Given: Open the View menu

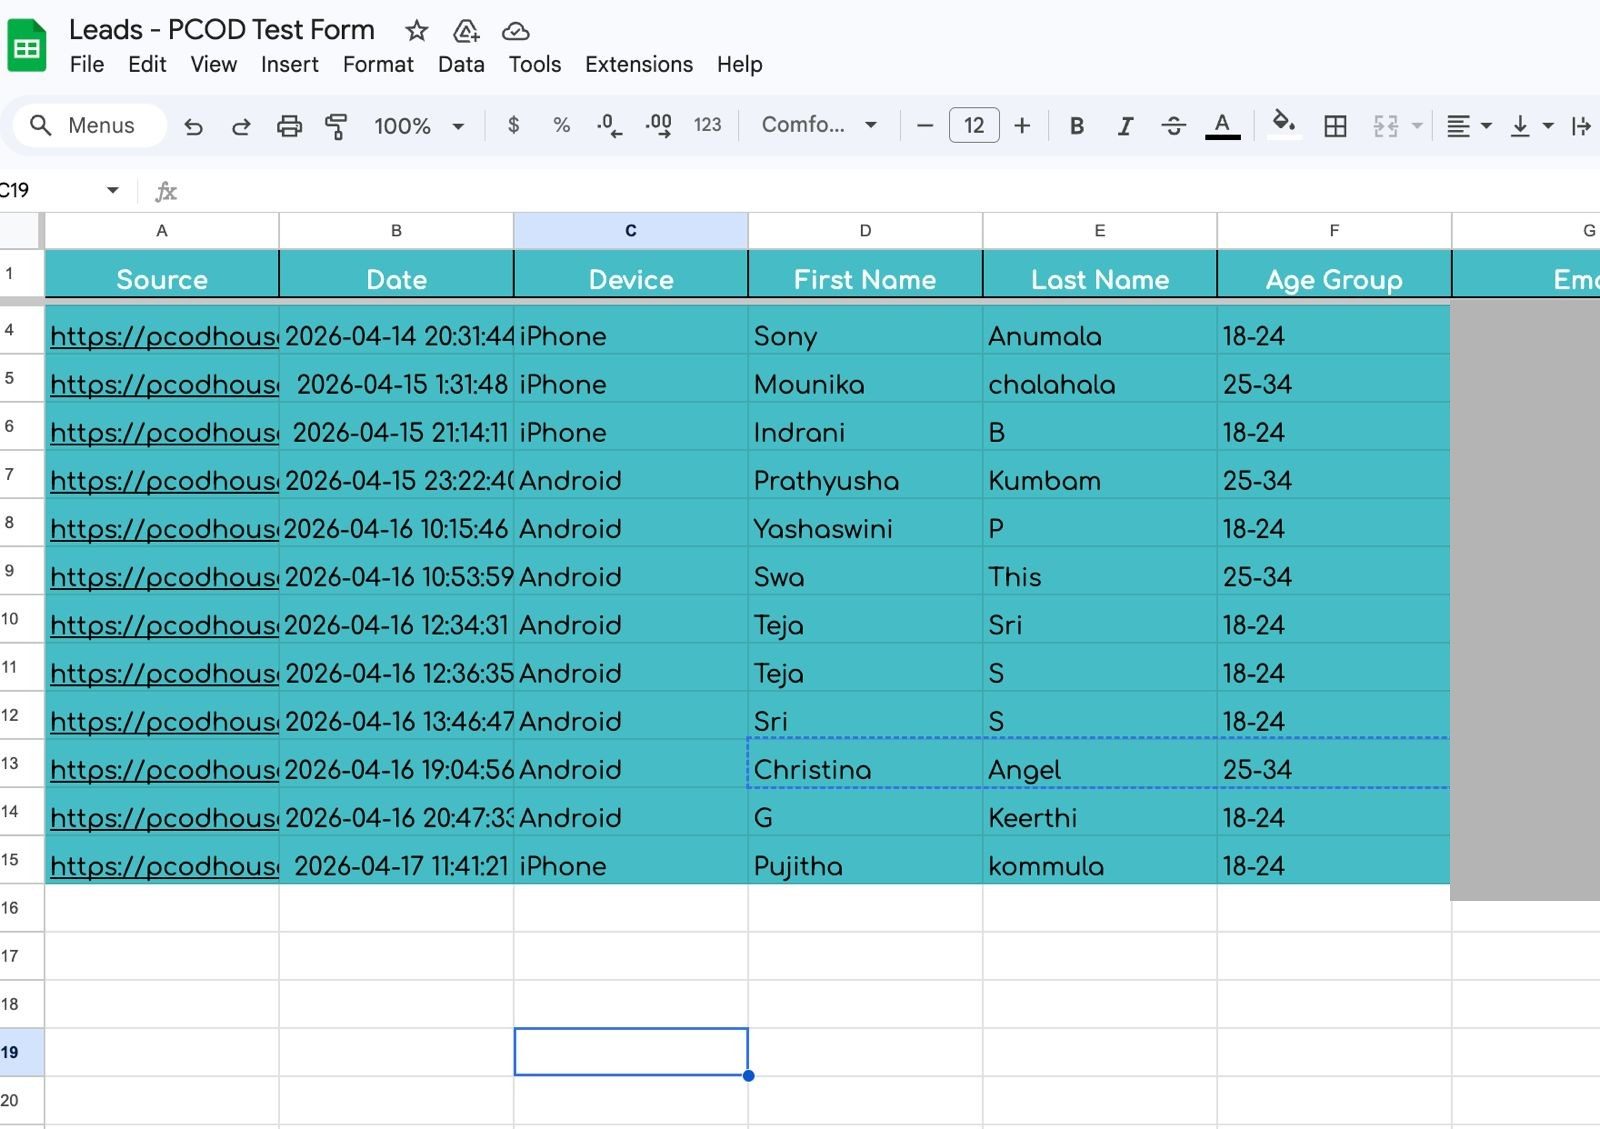Looking at the screenshot, I should tap(214, 64).
